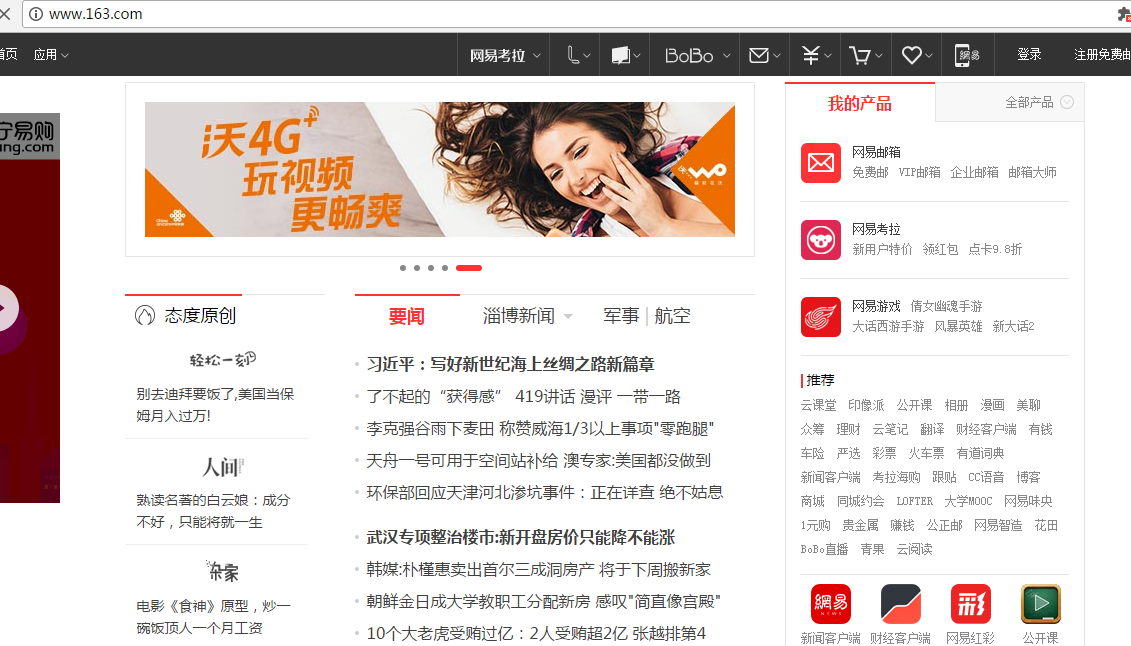Open the 网易红彩 lottery app icon
The image size is (1131, 646).
(970, 604)
